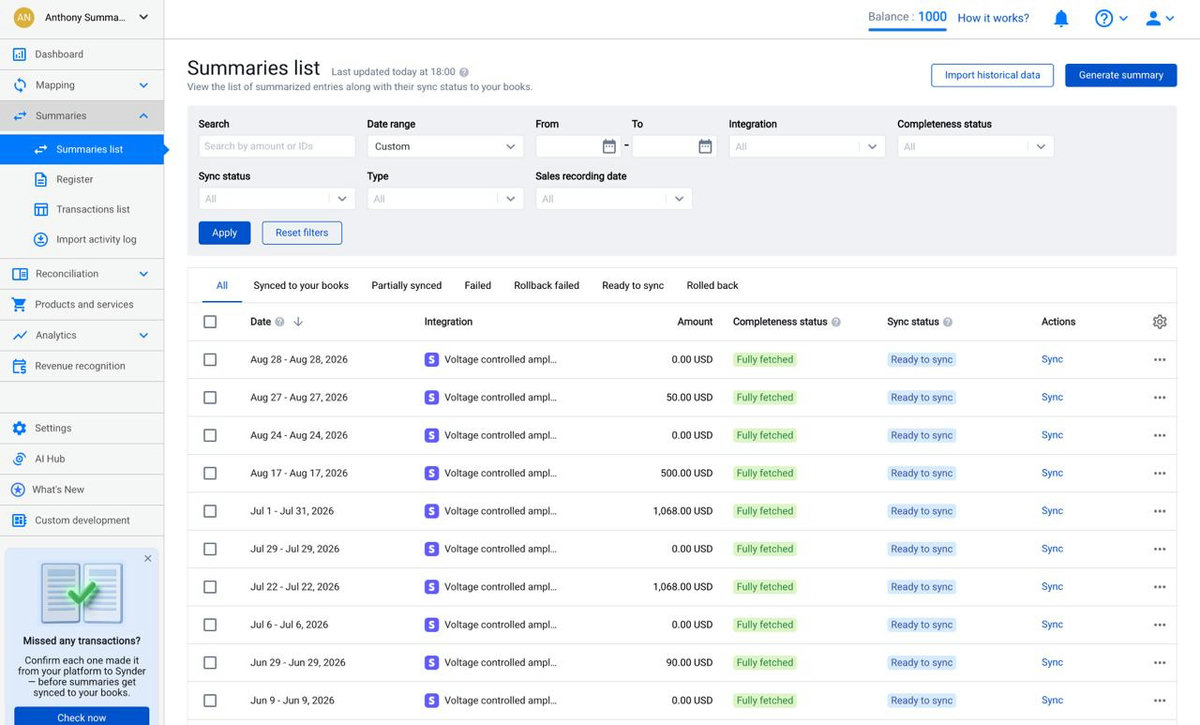Click Completeness status column info icon
This screenshot has width=1200, height=725.
click(836, 322)
